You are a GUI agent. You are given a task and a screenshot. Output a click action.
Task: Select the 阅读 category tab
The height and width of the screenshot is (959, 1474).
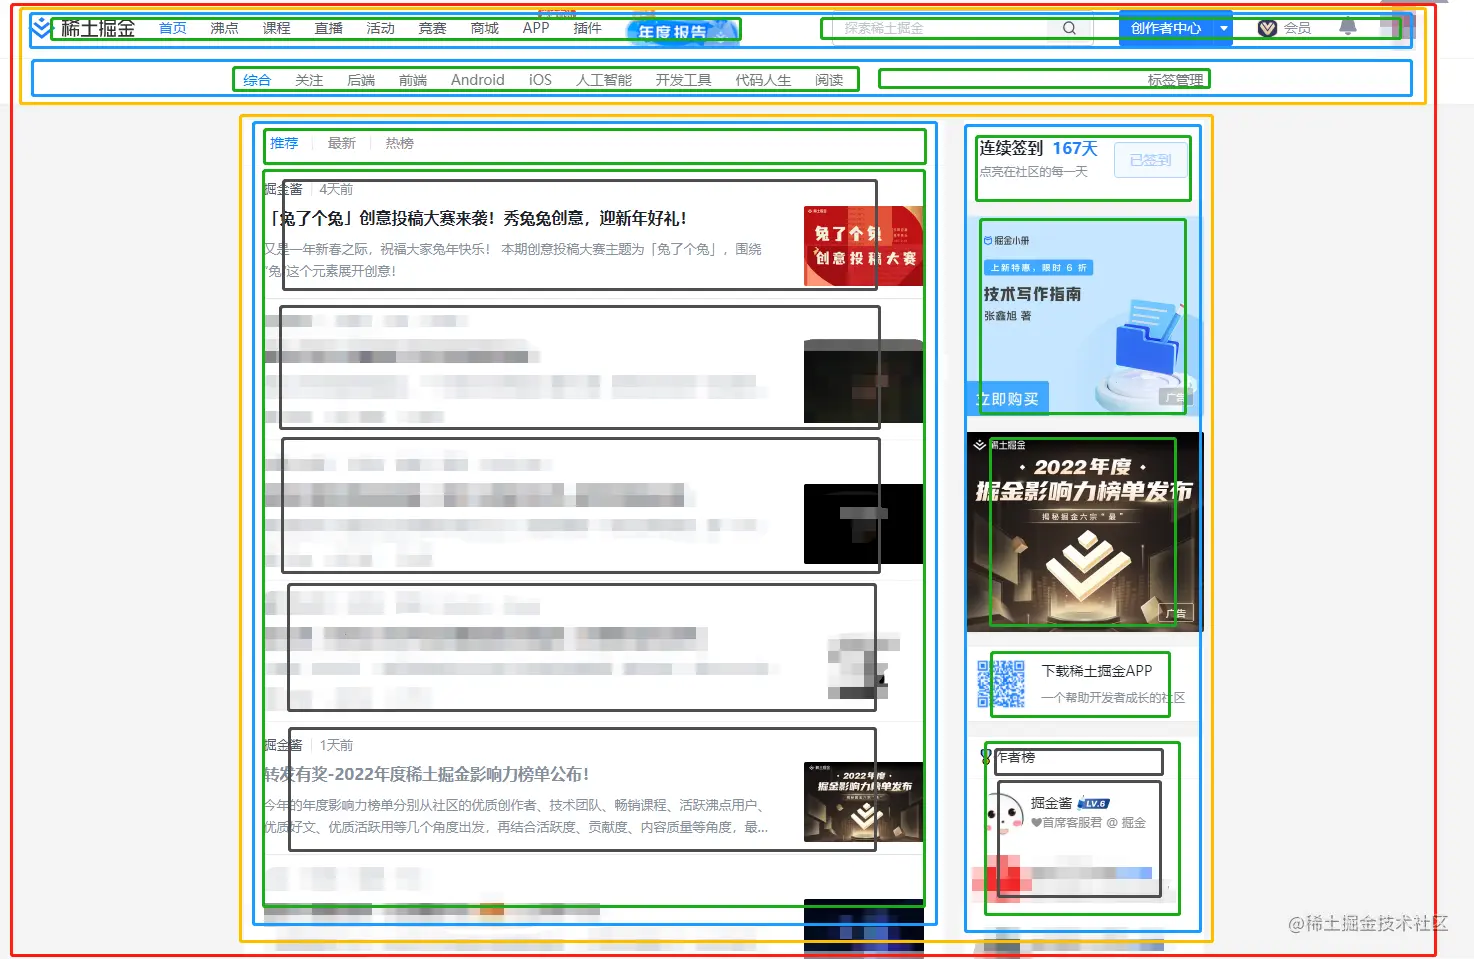[829, 80]
